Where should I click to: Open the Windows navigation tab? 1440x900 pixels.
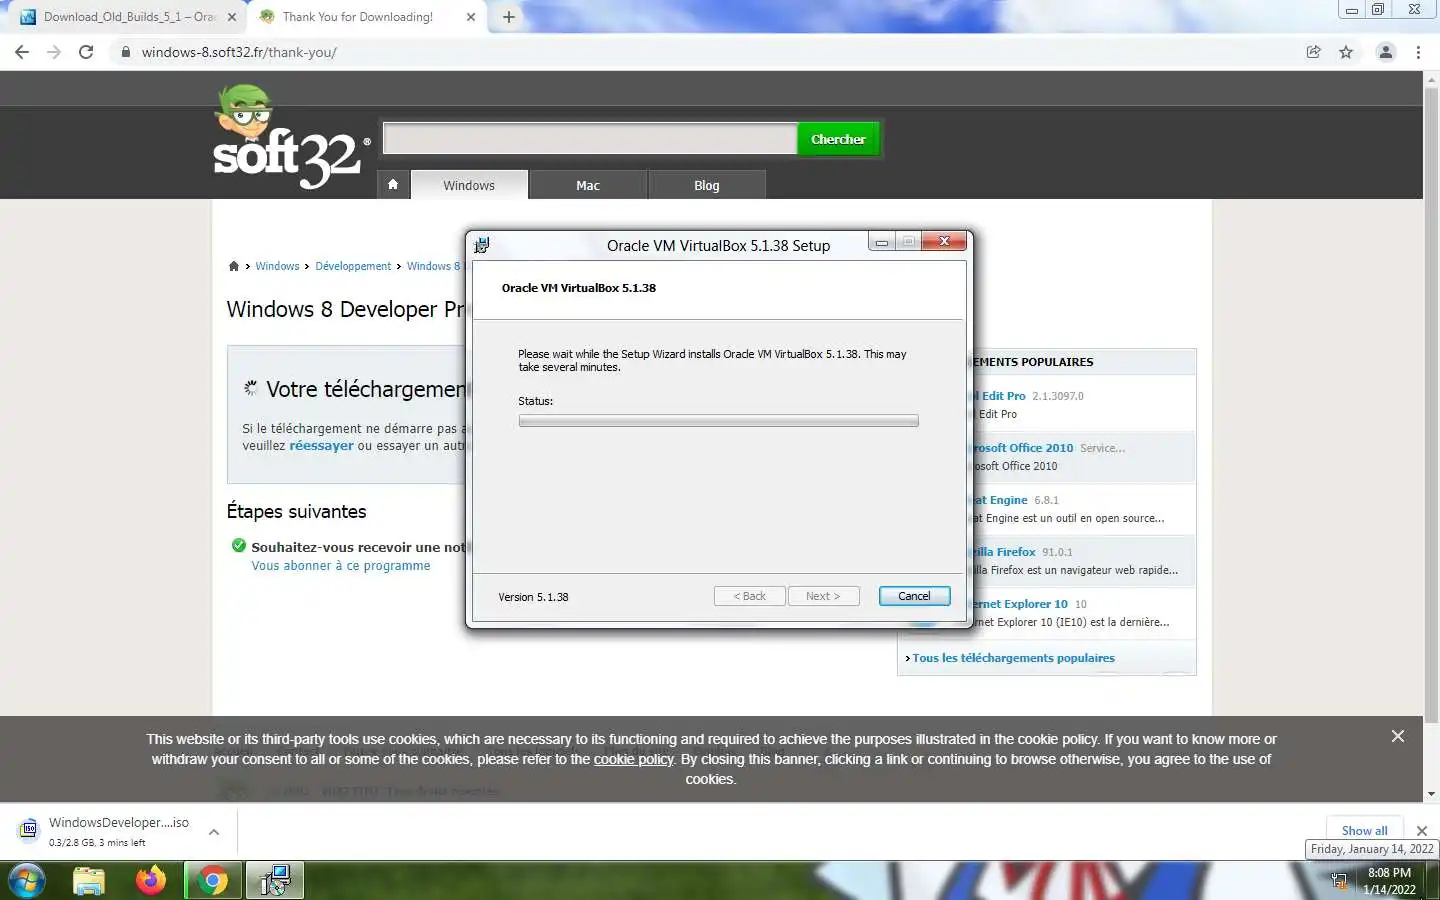[x=469, y=185]
